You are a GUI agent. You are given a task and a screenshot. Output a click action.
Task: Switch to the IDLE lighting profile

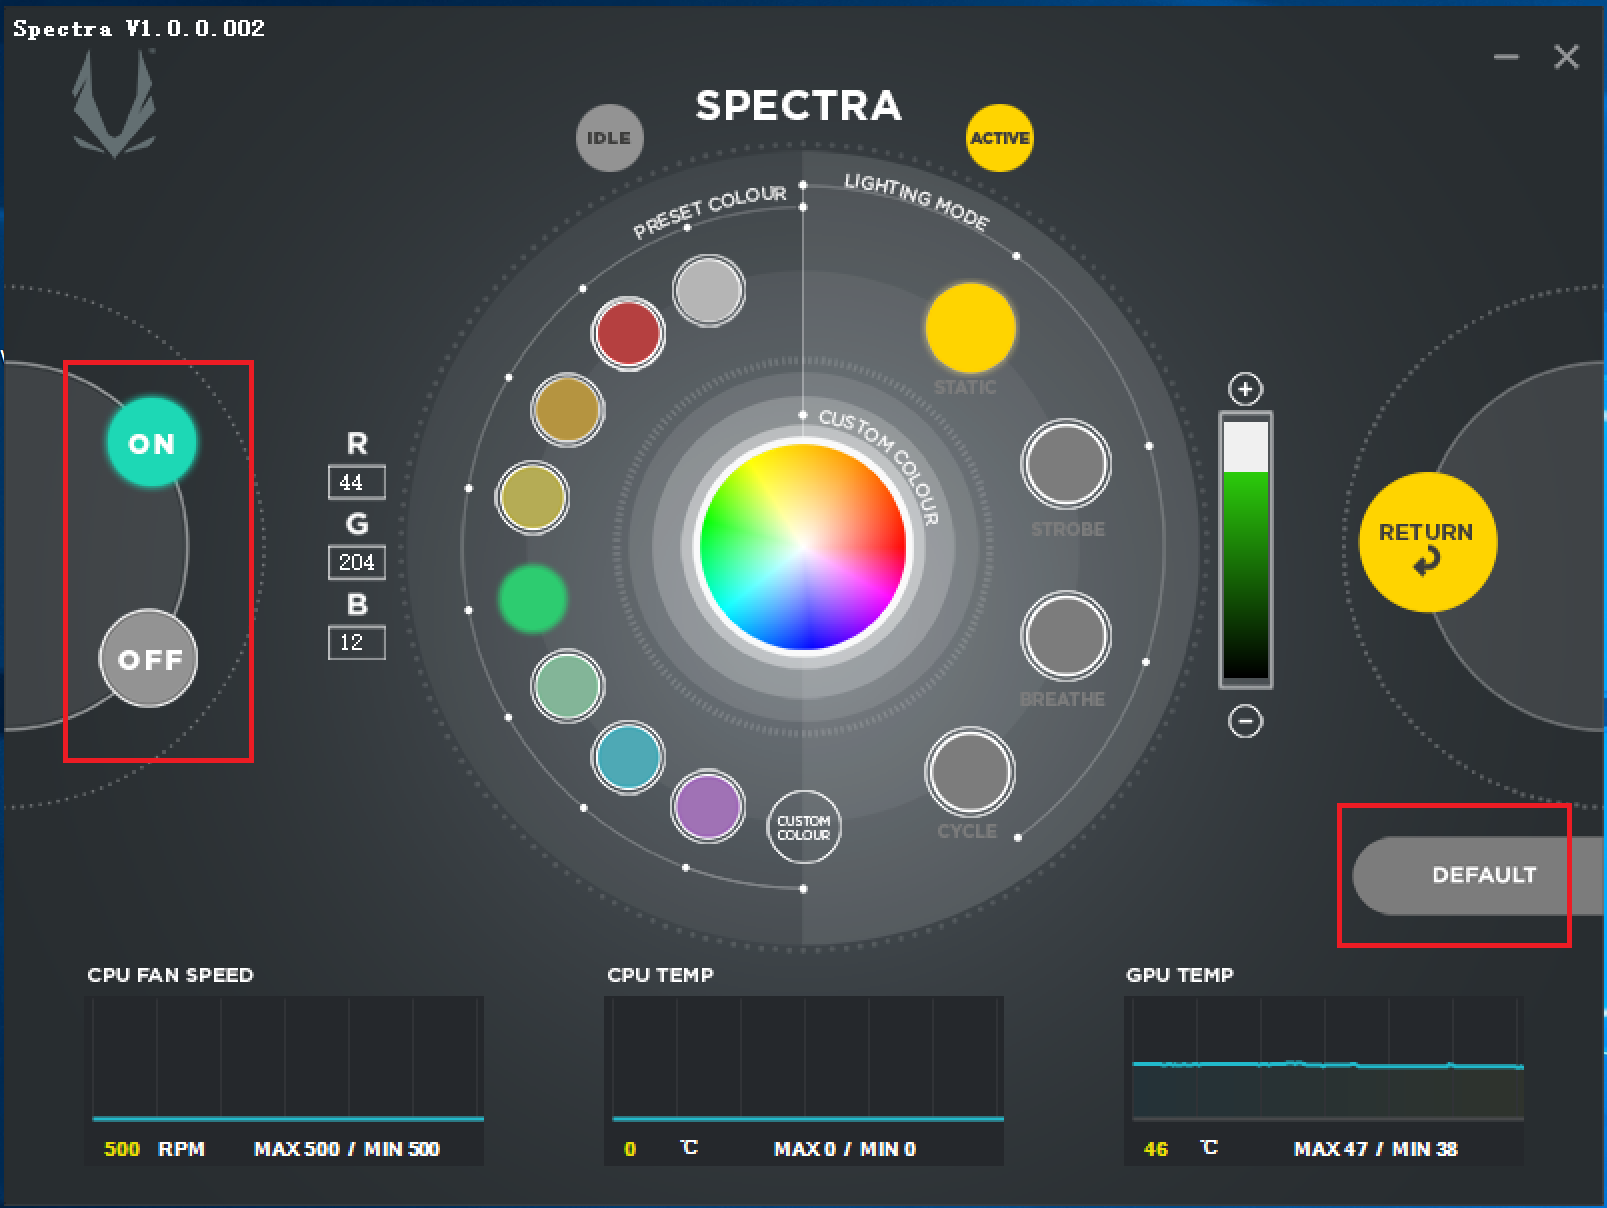pyautogui.click(x=609, y=138)
